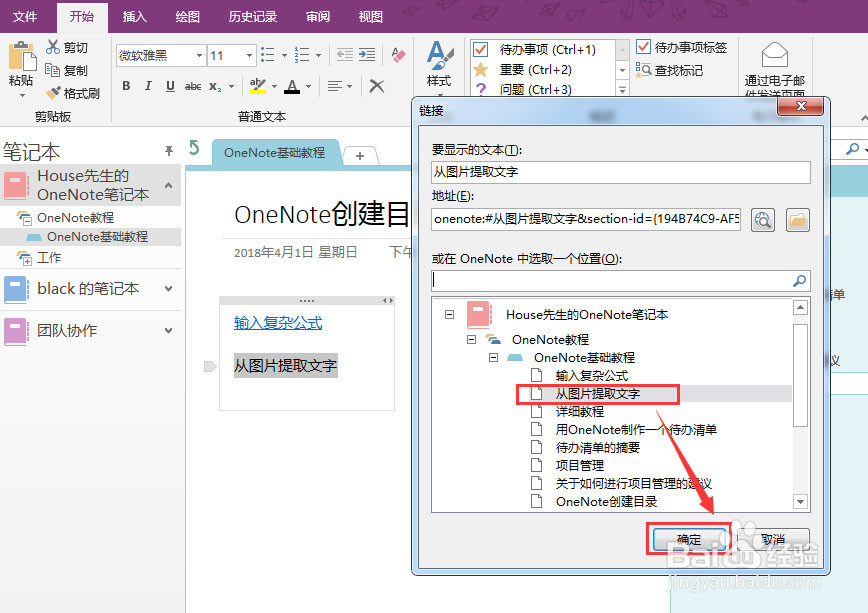868x613 pixels.
Task: Add a new section with plus tab
Action: coord(360,156)
